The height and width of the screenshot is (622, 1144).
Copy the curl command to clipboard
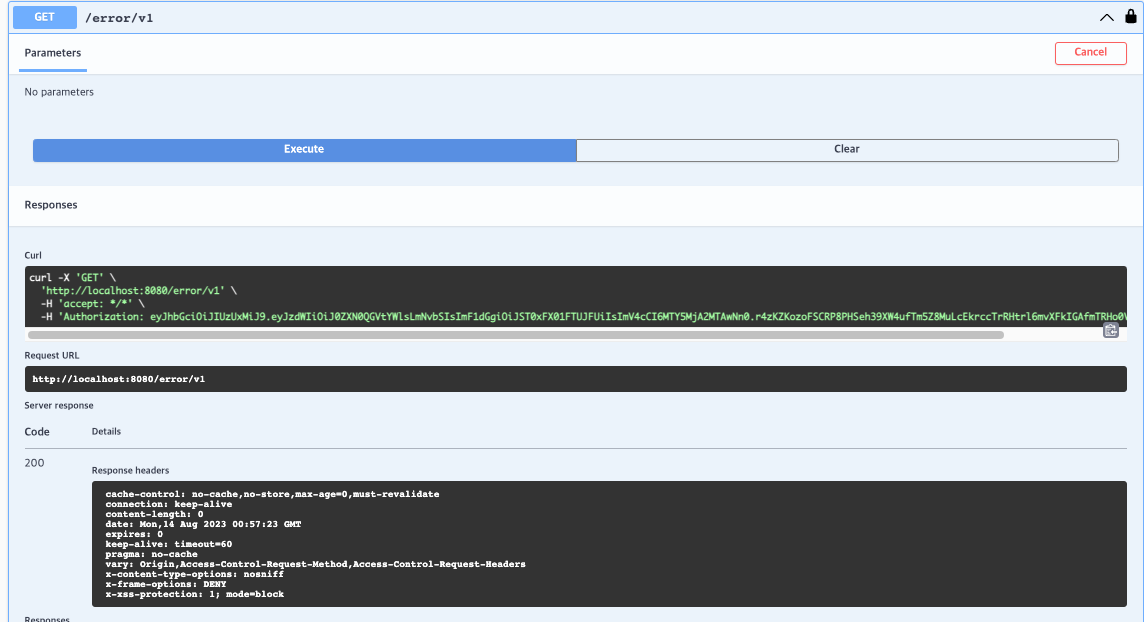(1110, 330)
